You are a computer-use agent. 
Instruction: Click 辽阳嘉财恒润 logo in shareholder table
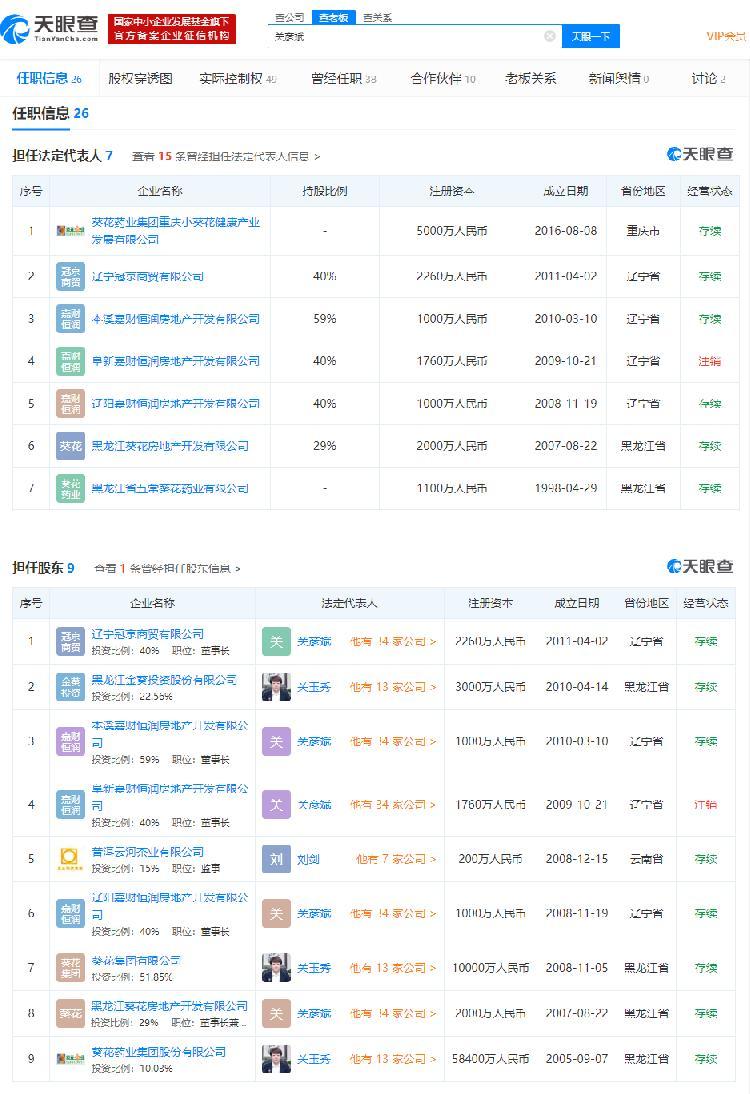[x=70, y=913]
